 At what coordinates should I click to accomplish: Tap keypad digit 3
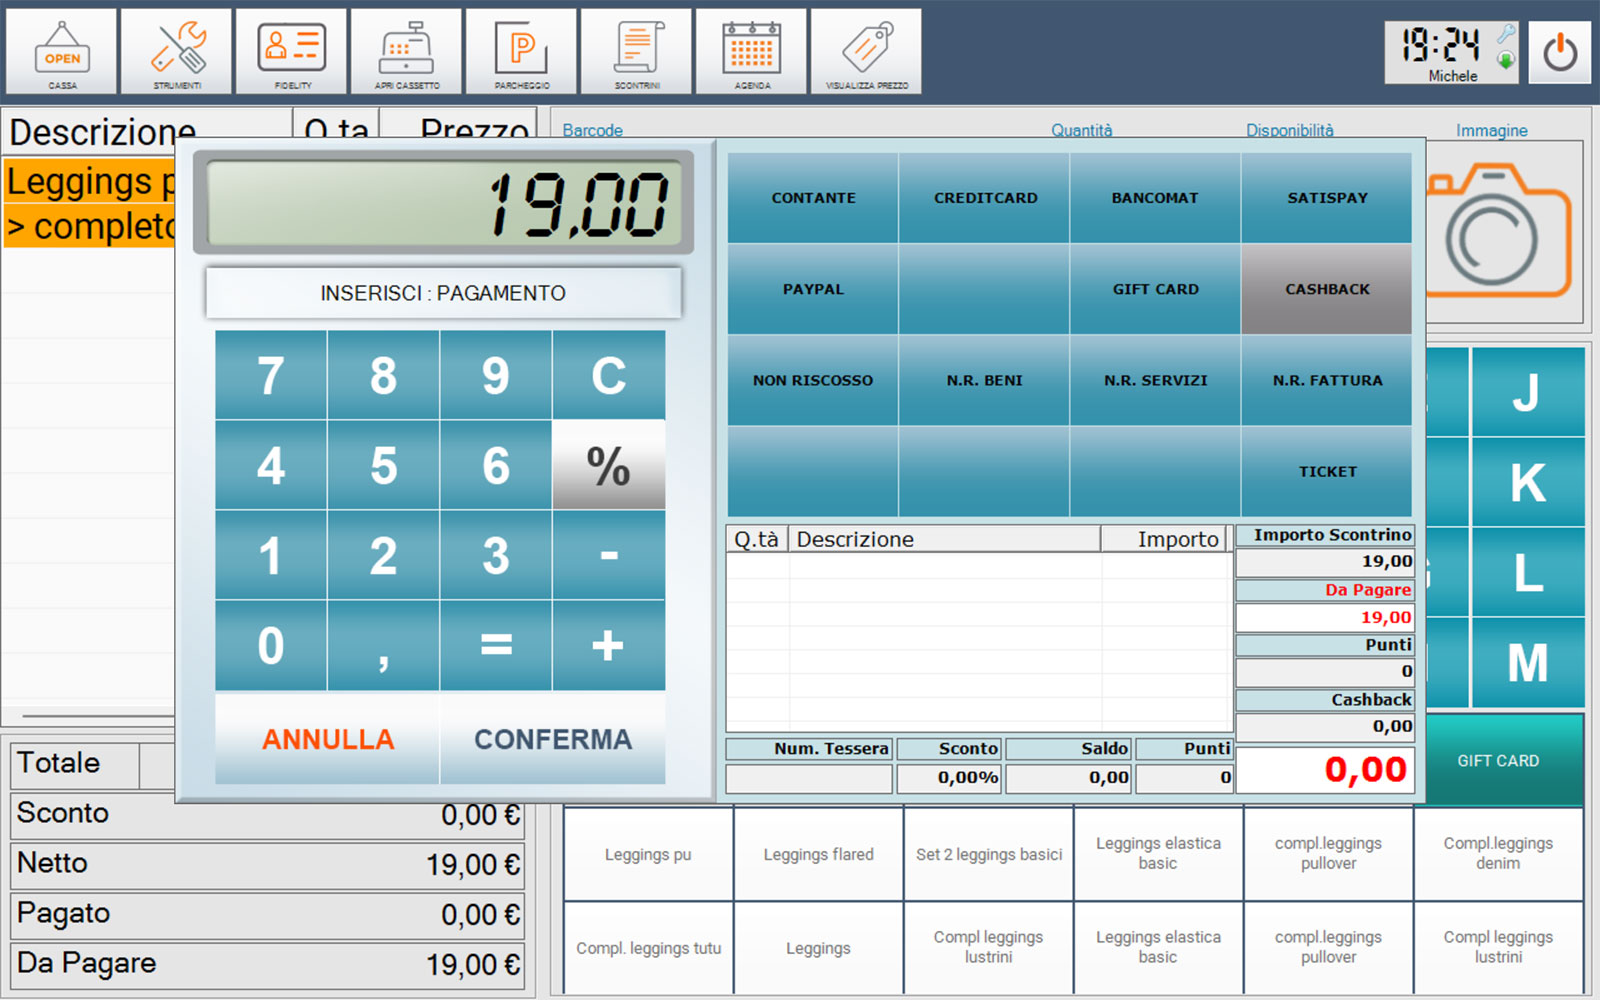496,555
